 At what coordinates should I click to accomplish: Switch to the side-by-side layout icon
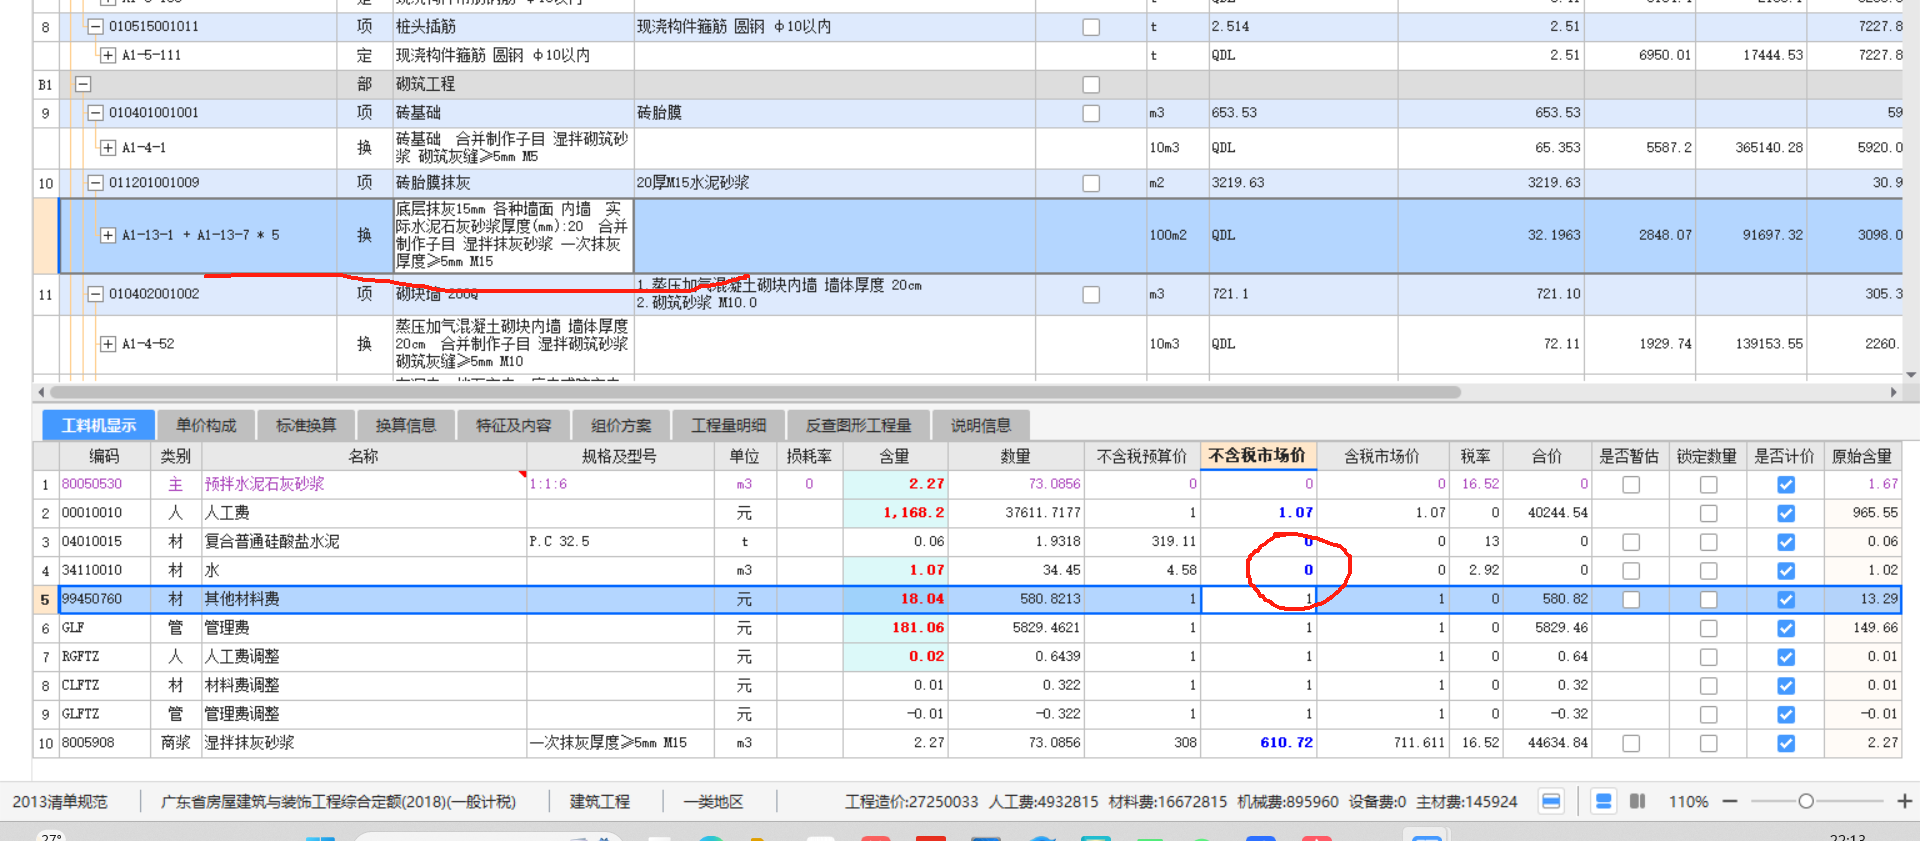click(1638, 802)
